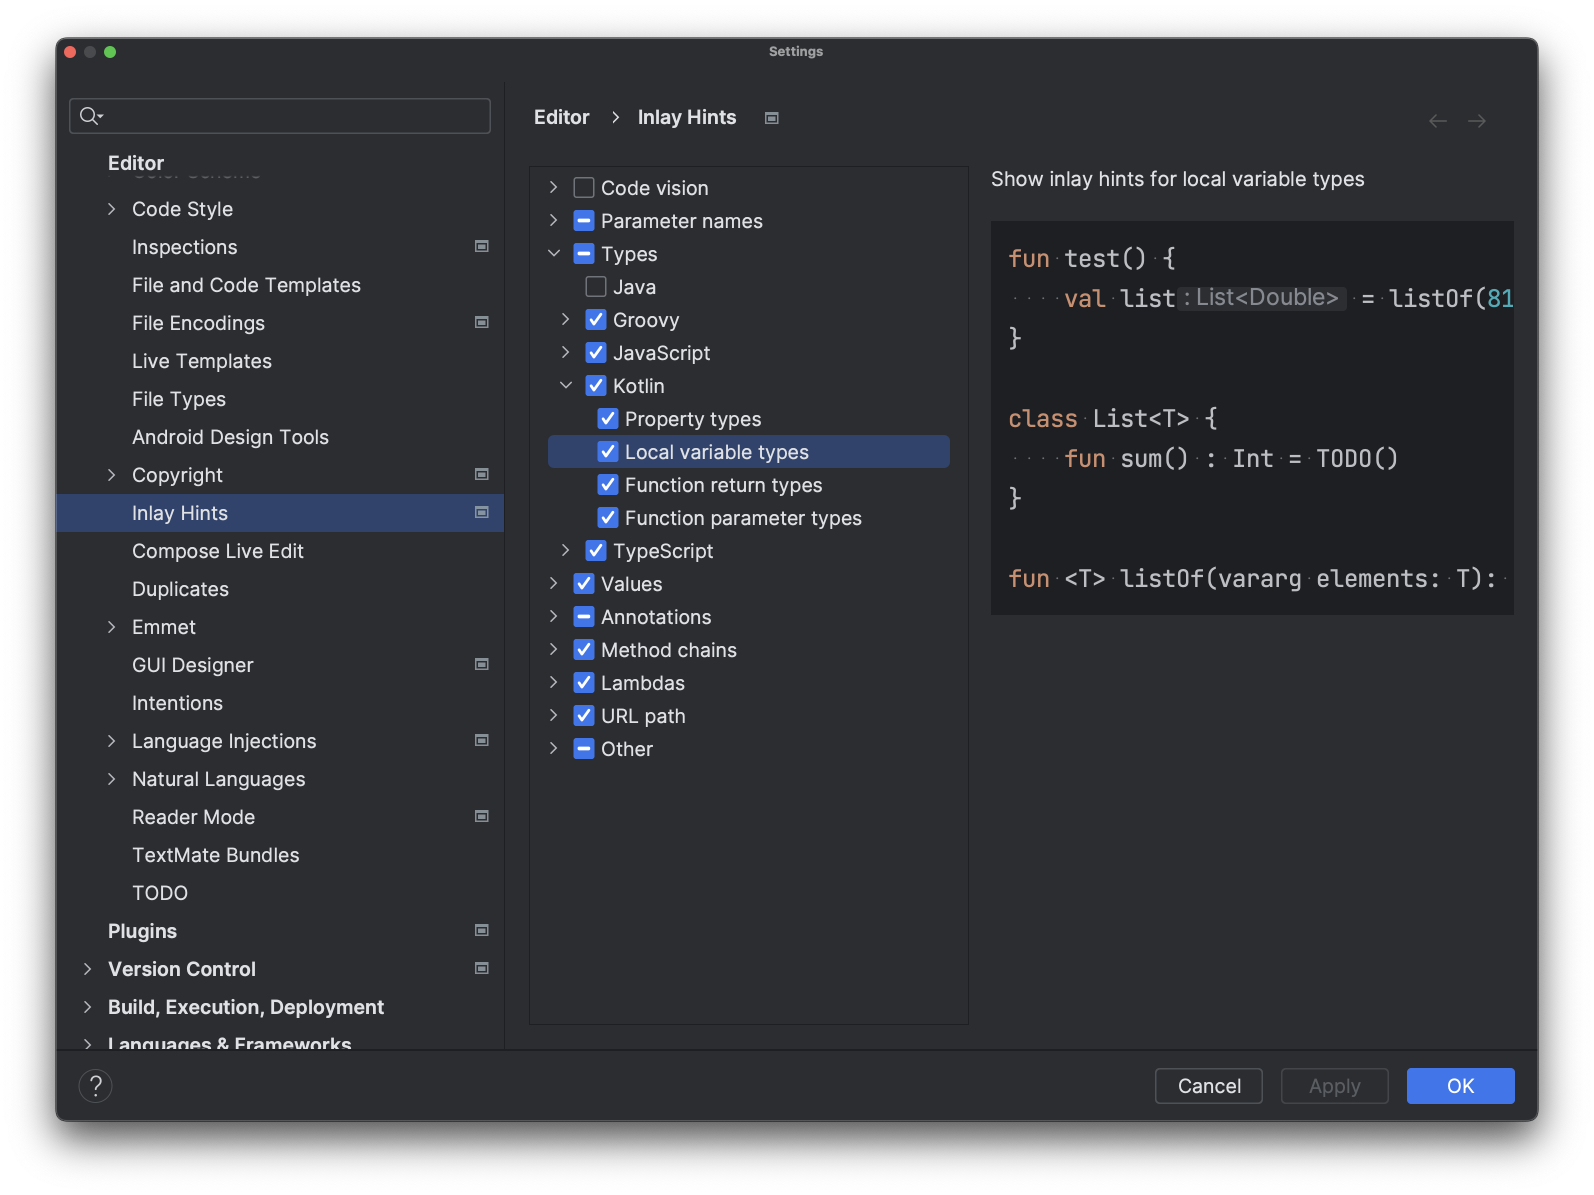Uncheck the URL path checkbox
This screenshot has height=1195, width=1594.
coord(584,716)
